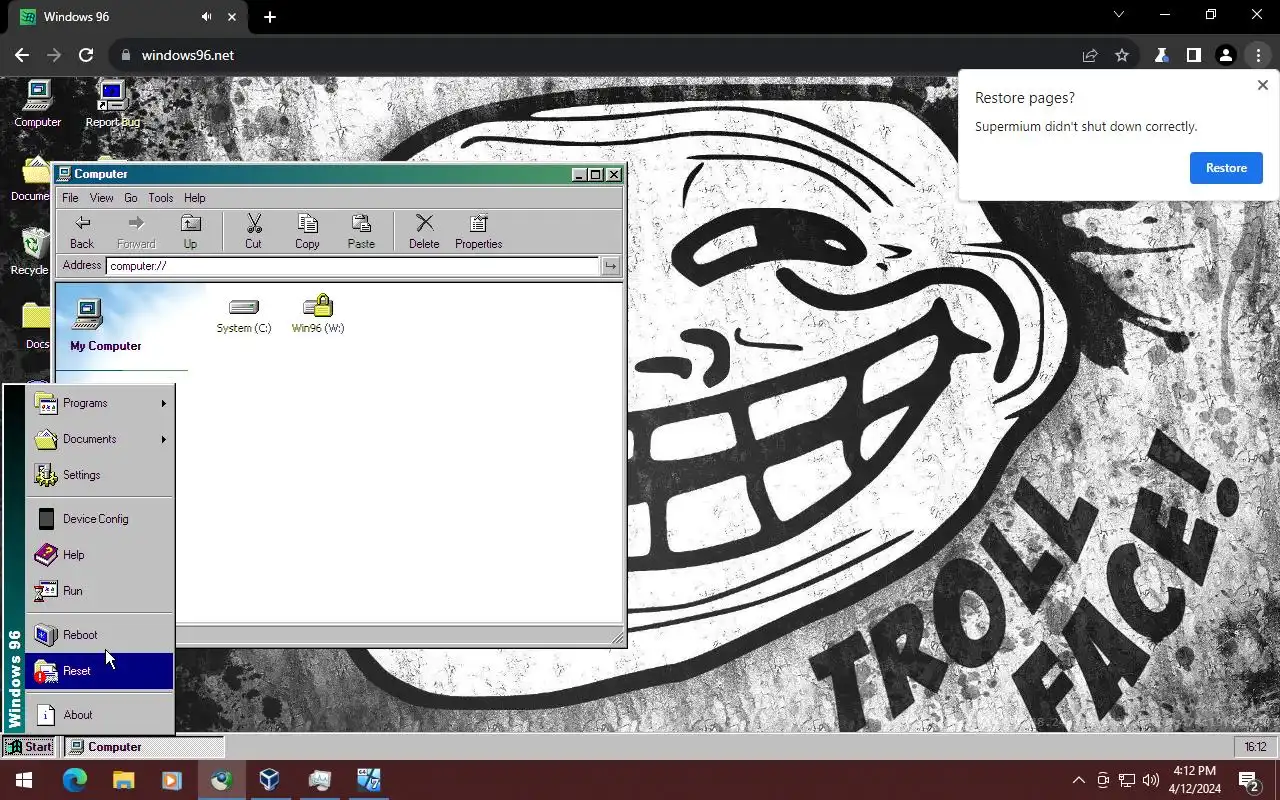Open Microsoft Edge from the taskbar
Image resolution: width=1280 pixels, height=800 pixels.
click(x=75, y=780)
